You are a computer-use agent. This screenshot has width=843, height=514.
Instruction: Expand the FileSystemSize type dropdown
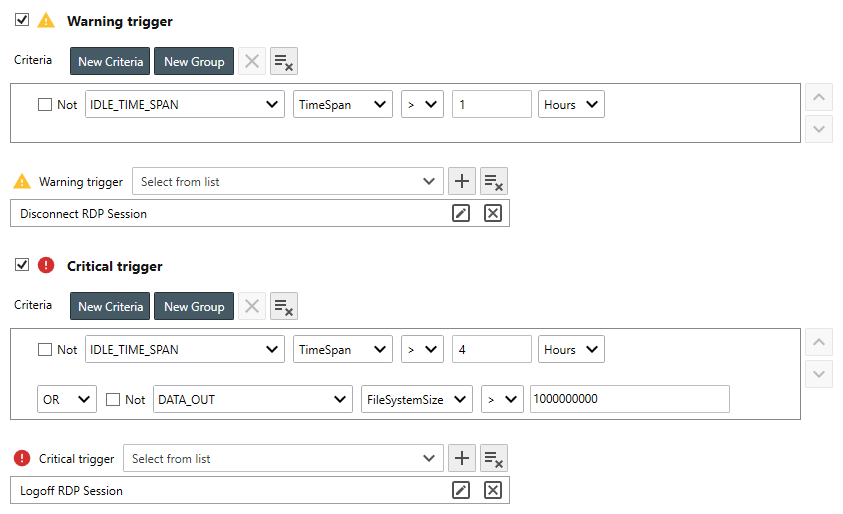[x=416, y=399]
